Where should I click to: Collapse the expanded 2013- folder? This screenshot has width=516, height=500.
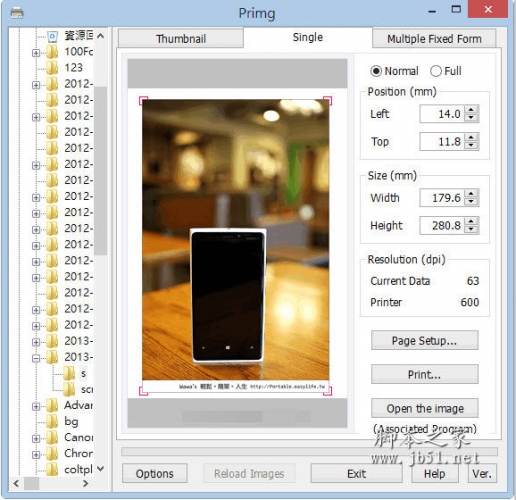point(36,358)
